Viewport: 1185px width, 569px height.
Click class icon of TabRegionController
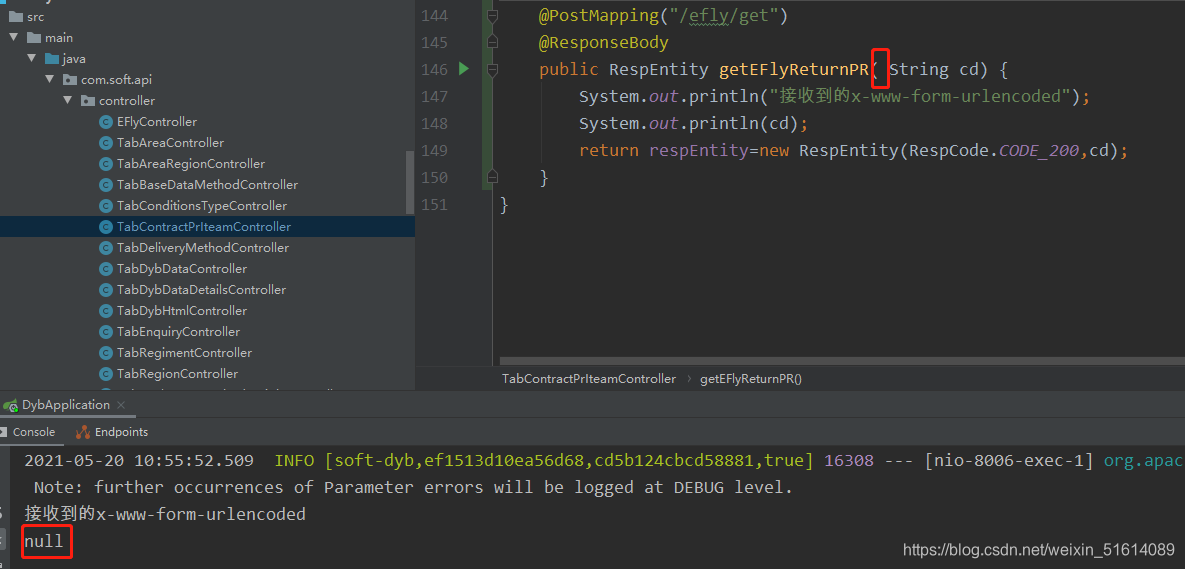tap(106, 374)
